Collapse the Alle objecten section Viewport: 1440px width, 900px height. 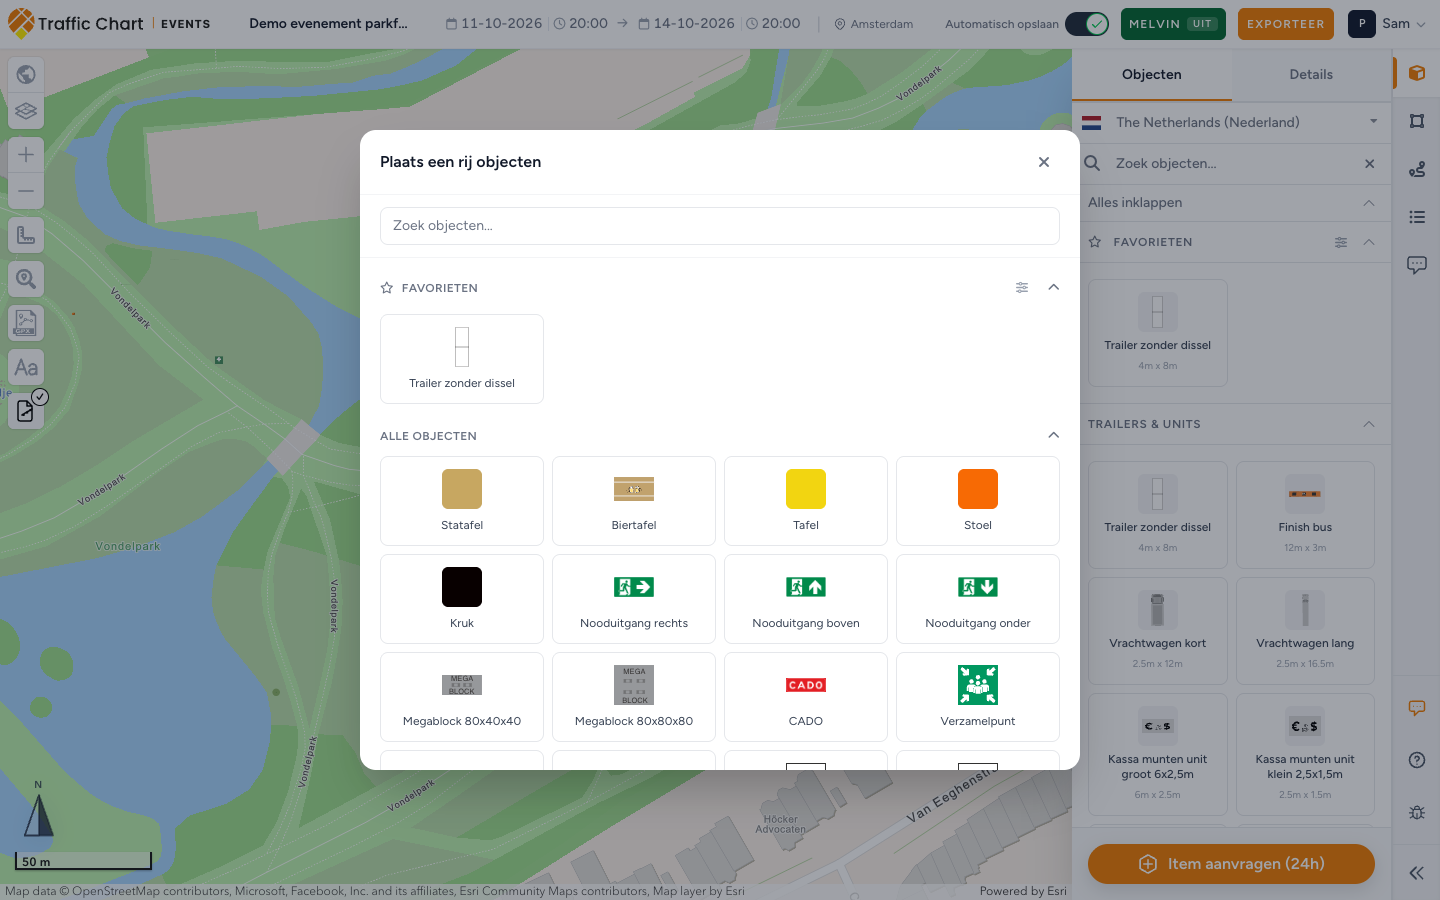point(1053,435)
